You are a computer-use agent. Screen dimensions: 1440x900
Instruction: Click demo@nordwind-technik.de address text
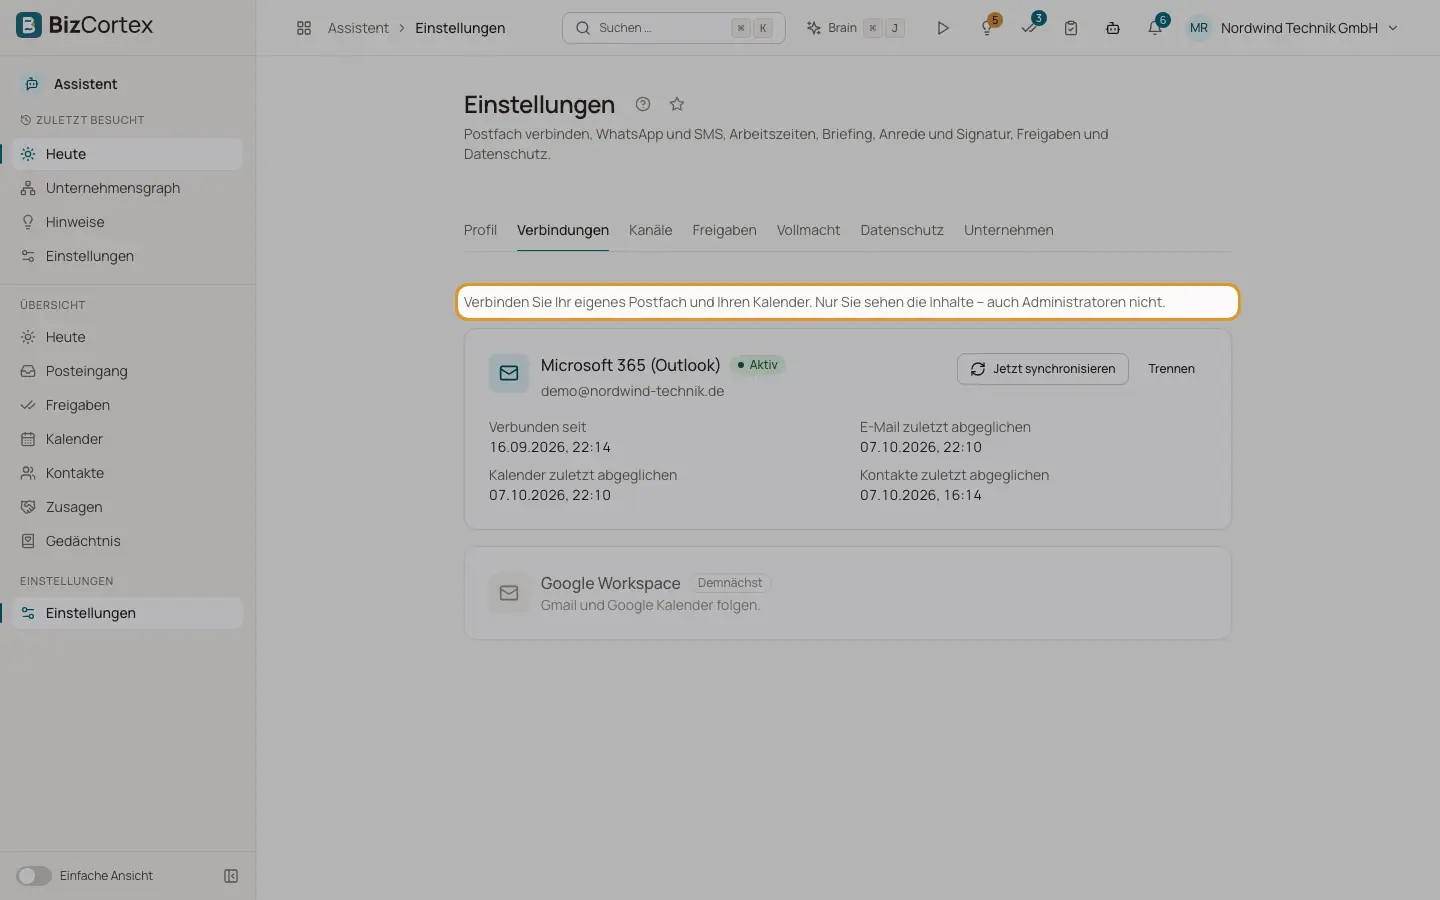tap(632, 391)
